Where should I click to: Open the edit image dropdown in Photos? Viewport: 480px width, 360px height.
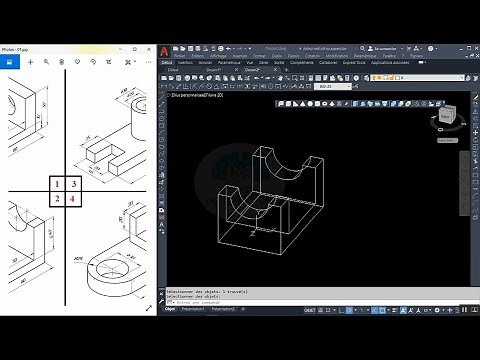point(130,62)
